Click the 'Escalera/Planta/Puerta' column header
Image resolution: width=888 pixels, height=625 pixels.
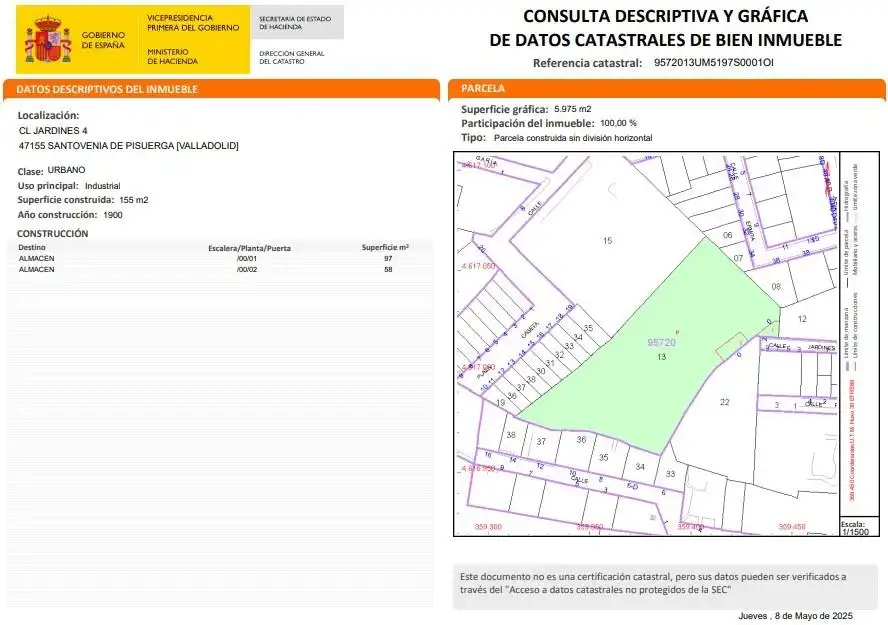pyautogui.click(x=249, y=248)
